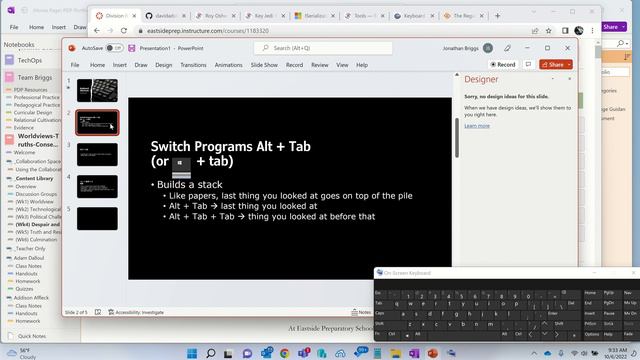Click the Windows key picture on the slide
640x360 pixels.
[181, 168]
